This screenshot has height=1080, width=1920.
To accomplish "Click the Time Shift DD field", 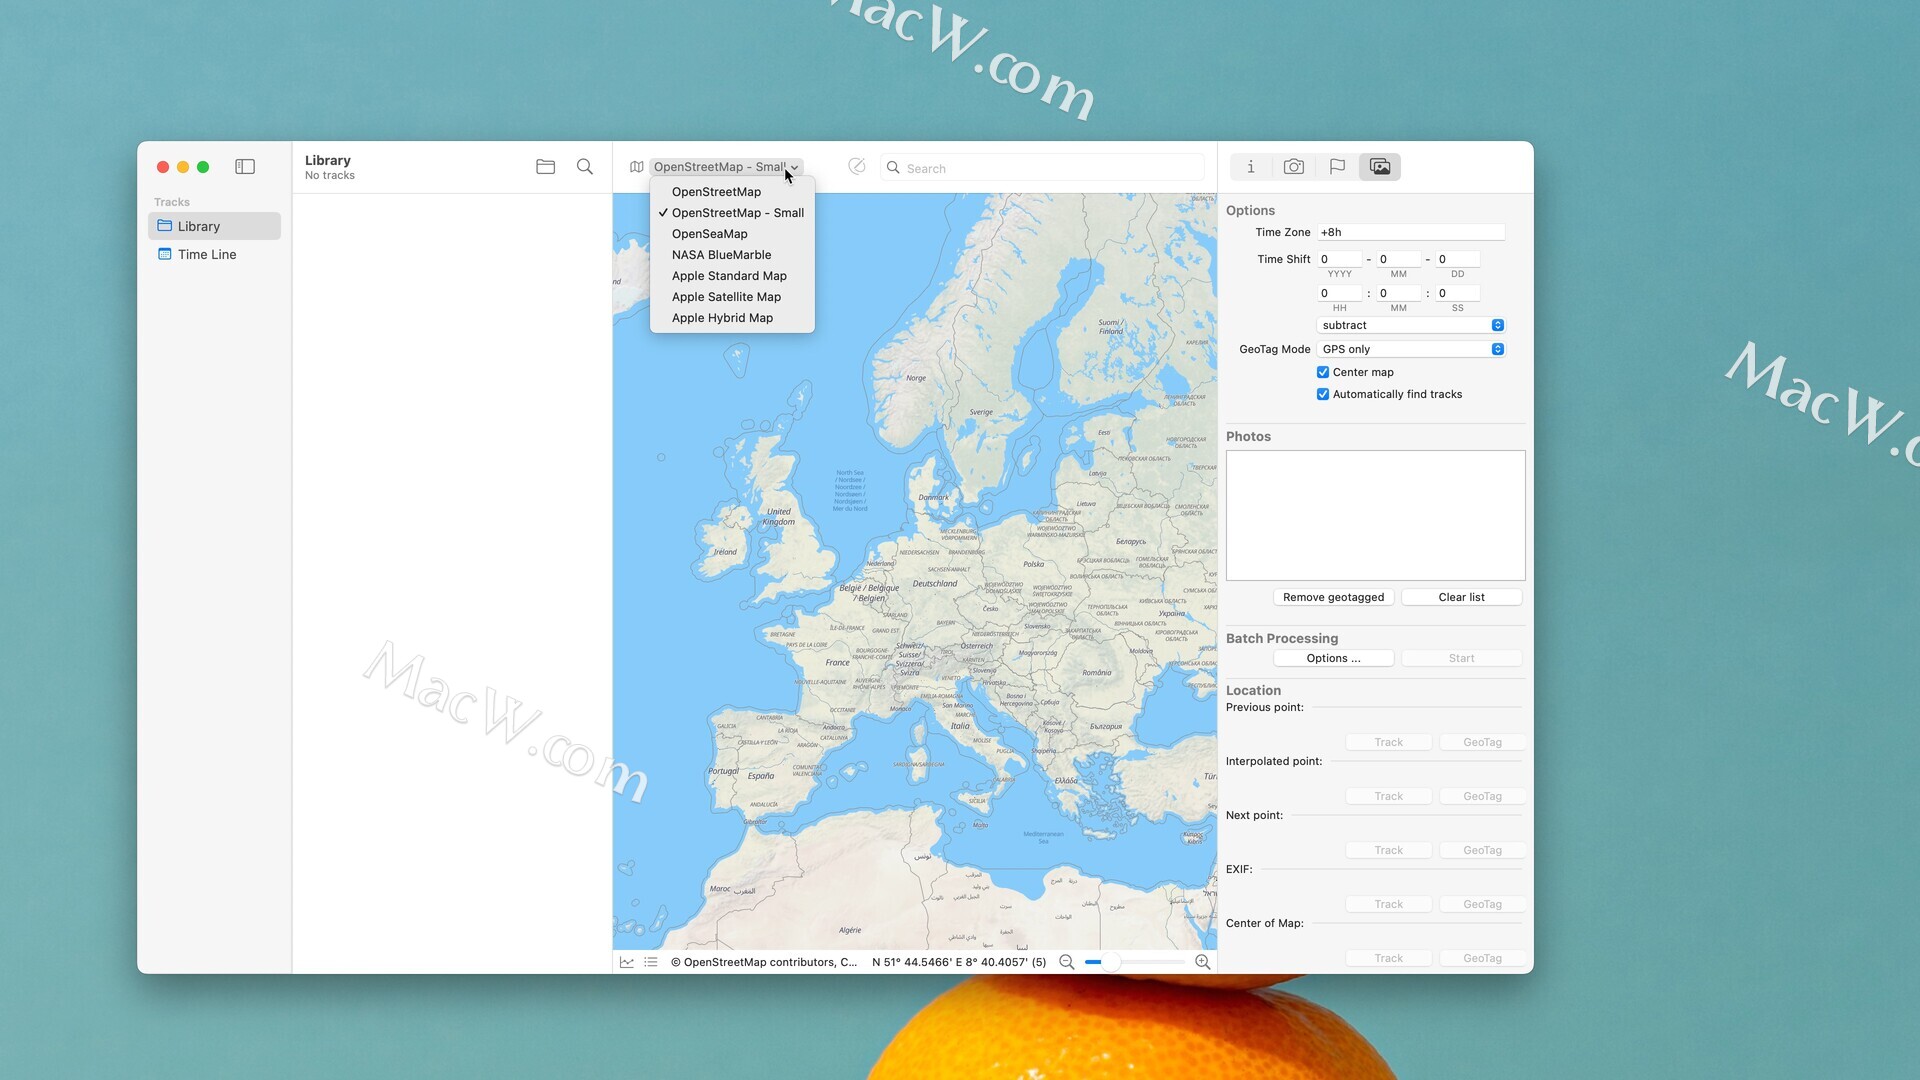I will tap(1457, 259).
